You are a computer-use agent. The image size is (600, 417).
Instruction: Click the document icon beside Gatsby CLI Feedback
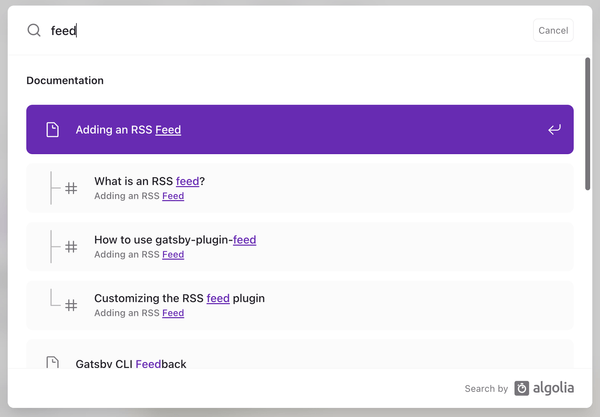52,362
